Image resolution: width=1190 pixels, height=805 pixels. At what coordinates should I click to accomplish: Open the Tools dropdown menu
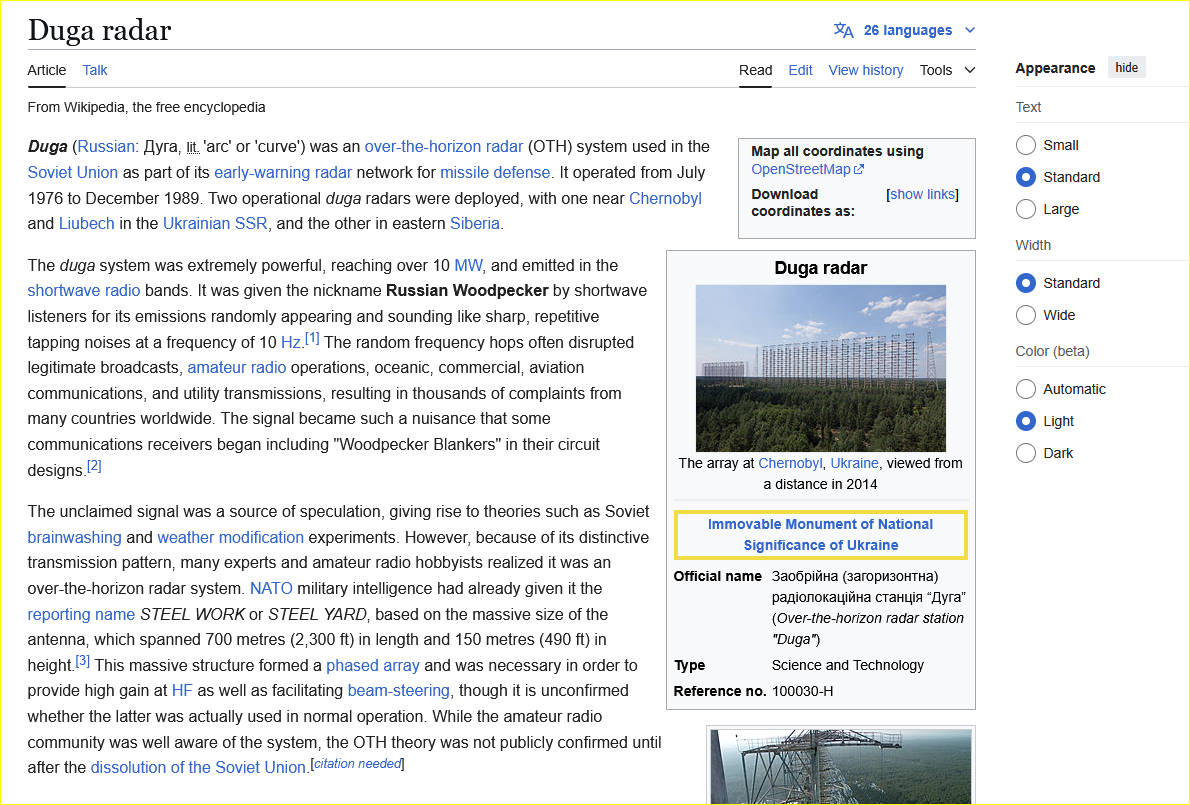click(947, 70)
